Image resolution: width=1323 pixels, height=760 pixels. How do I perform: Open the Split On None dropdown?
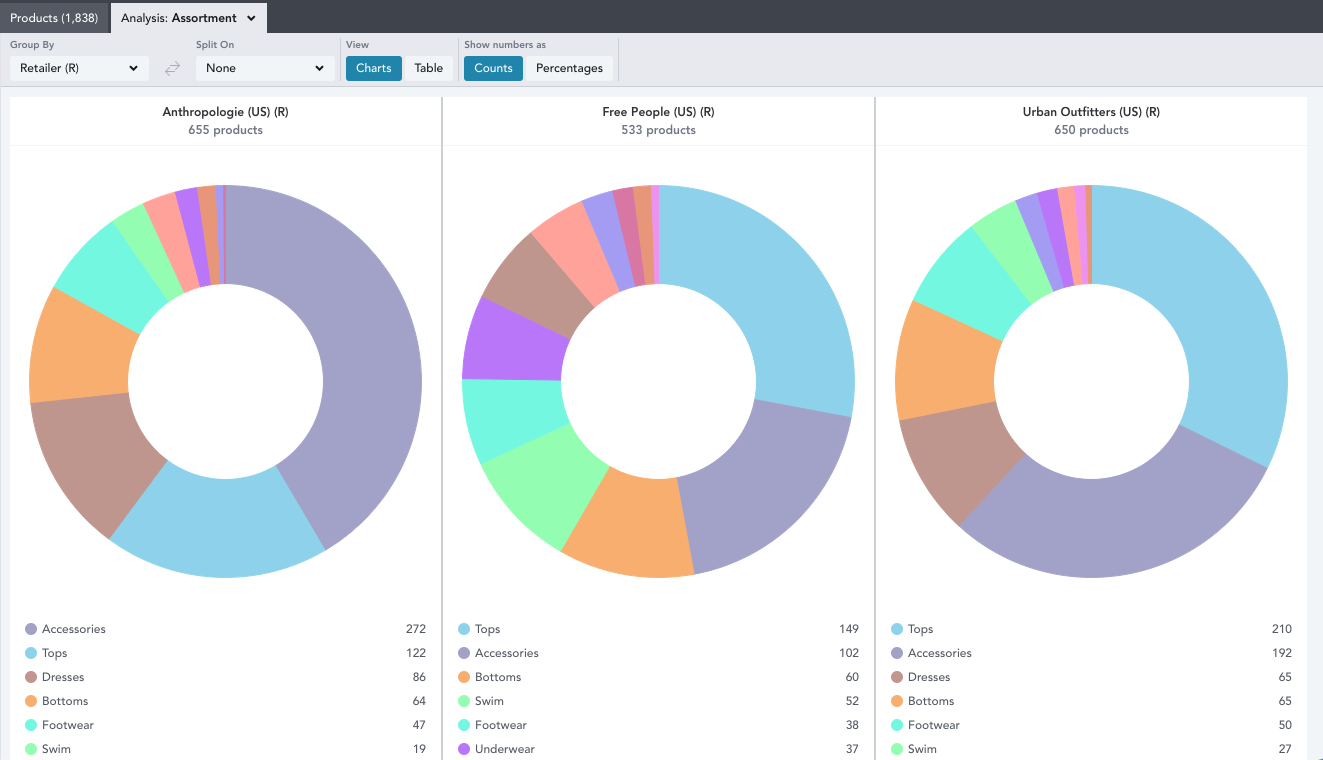(x=265, y=68)
